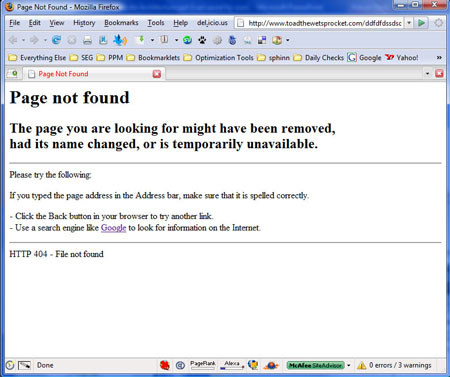Click the blue claw toolbar icon
Viewport: 450px width, 377px height.
pos(232,40)
